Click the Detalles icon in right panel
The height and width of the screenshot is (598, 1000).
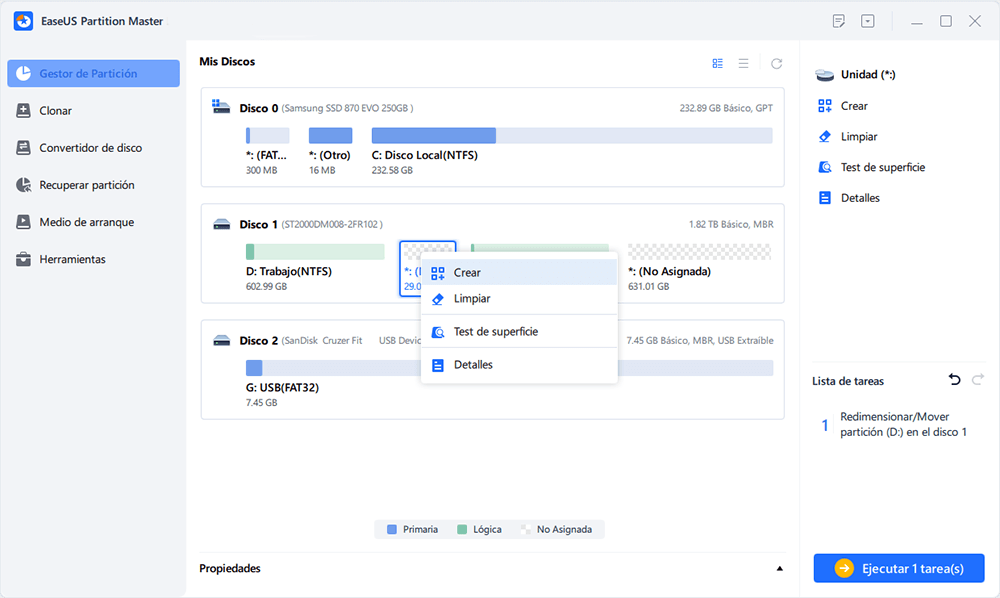click(825, 198)
